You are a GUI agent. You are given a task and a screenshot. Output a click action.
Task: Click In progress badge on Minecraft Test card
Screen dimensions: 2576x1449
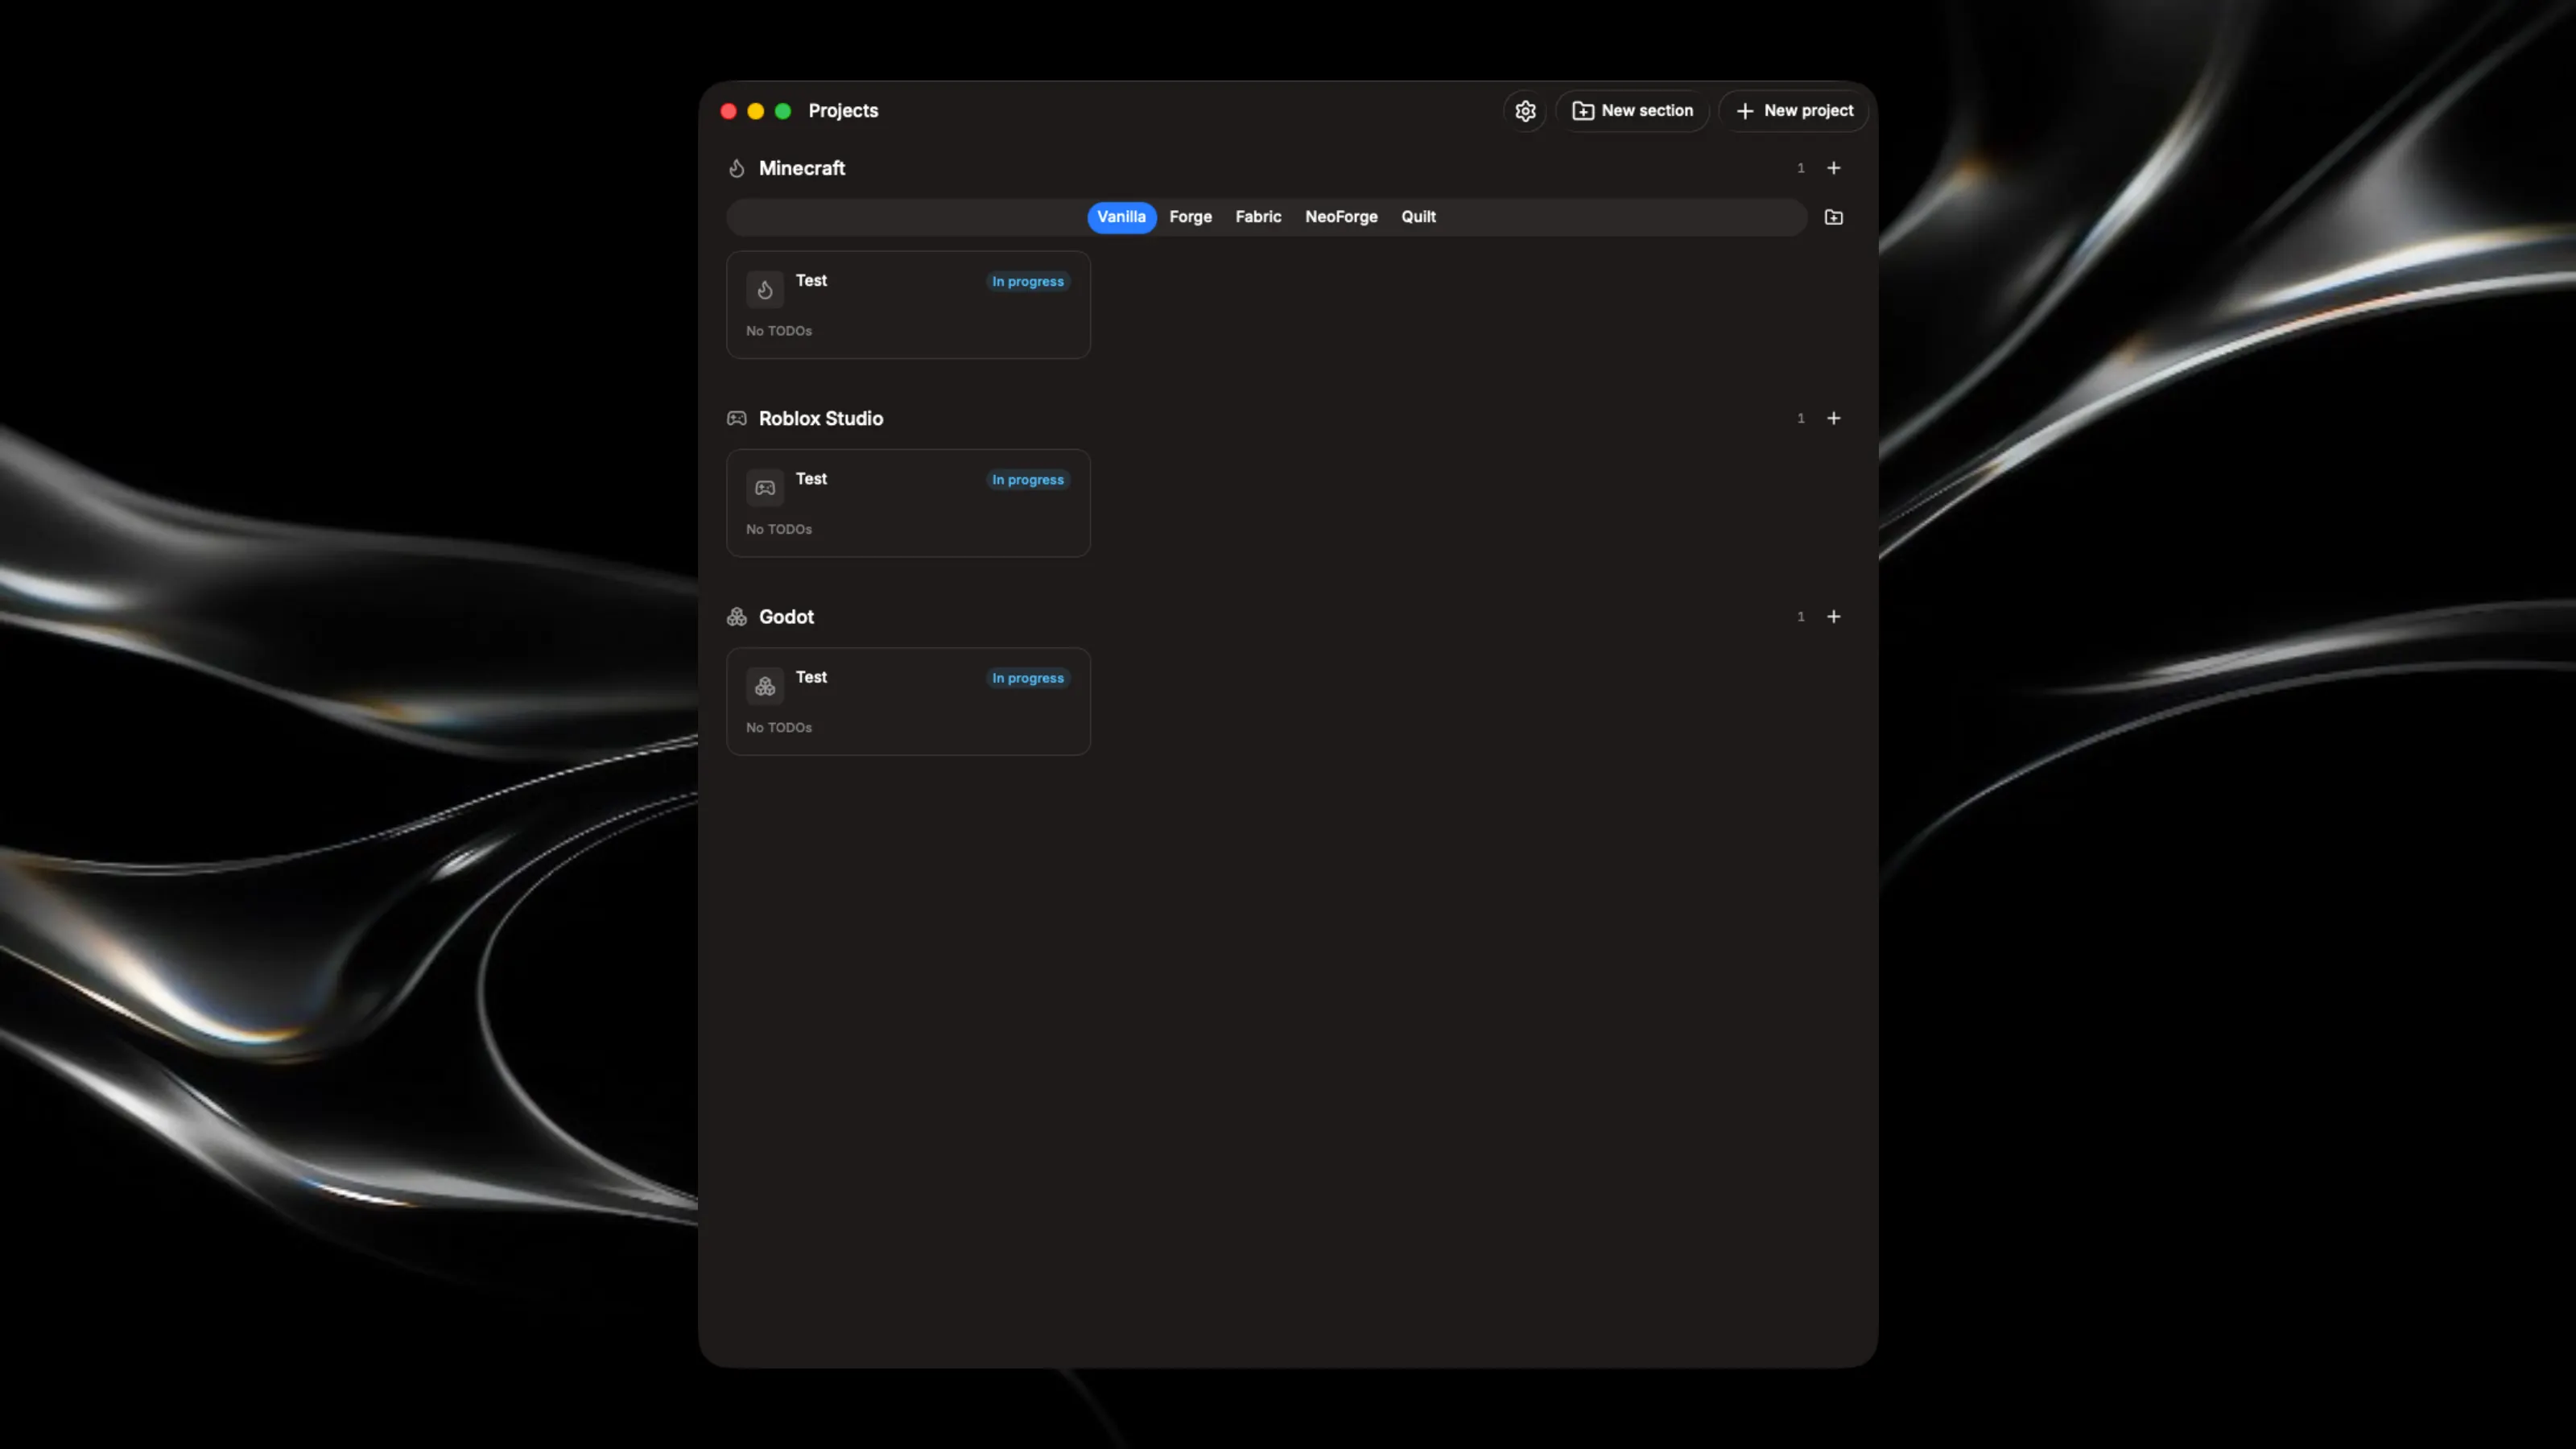1028,282
